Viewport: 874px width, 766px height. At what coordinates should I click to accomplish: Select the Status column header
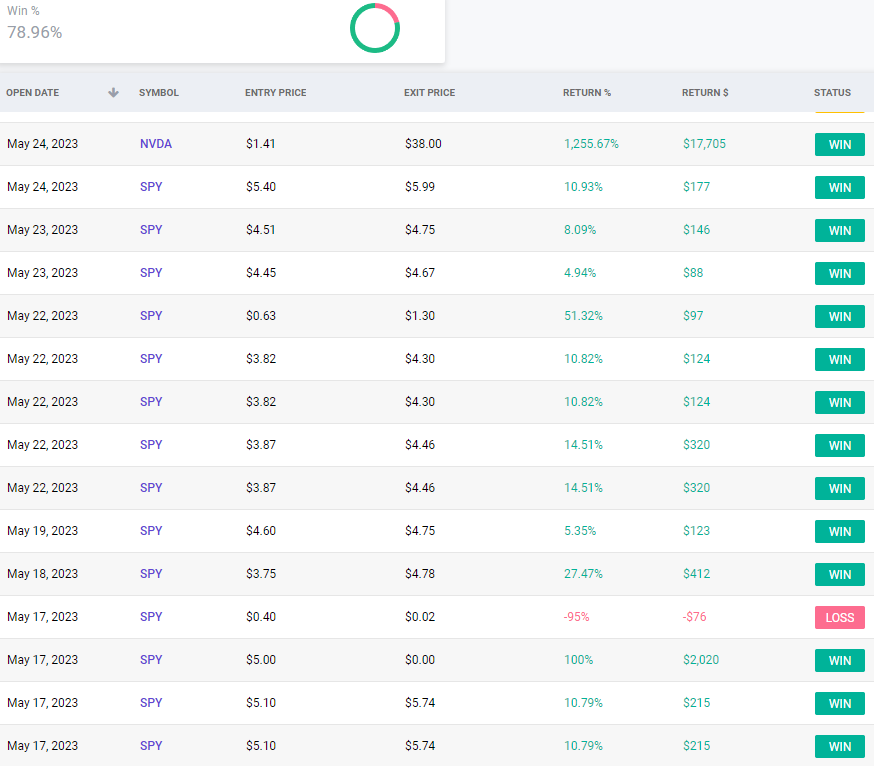[x=832, y=93]
